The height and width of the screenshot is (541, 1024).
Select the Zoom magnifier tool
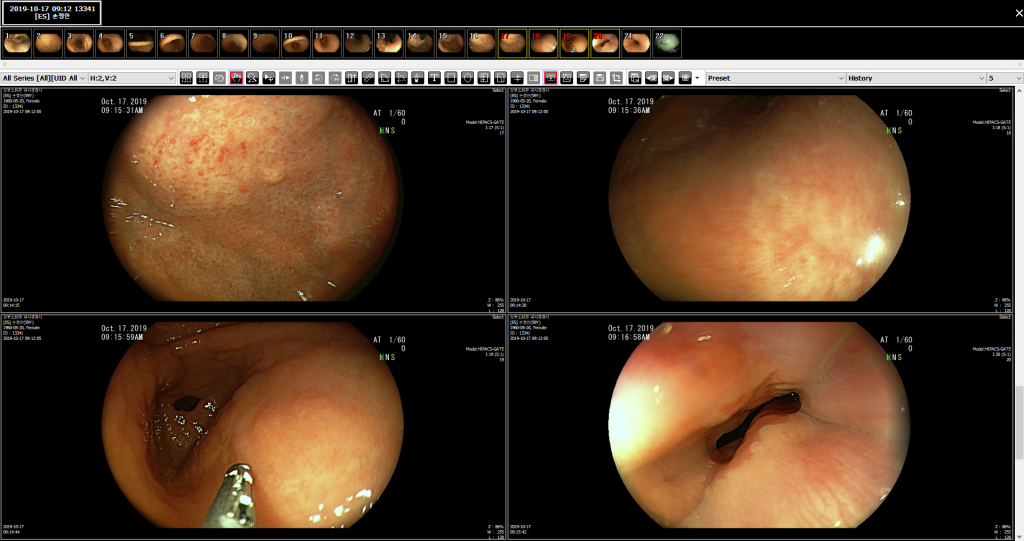click(252, 78)
